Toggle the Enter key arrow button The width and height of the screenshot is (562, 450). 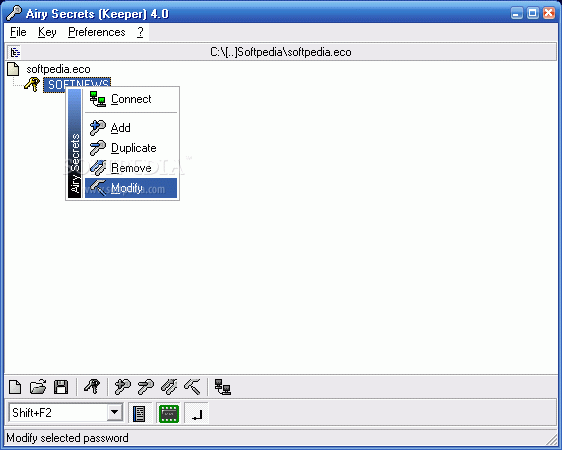pos(196,413)
